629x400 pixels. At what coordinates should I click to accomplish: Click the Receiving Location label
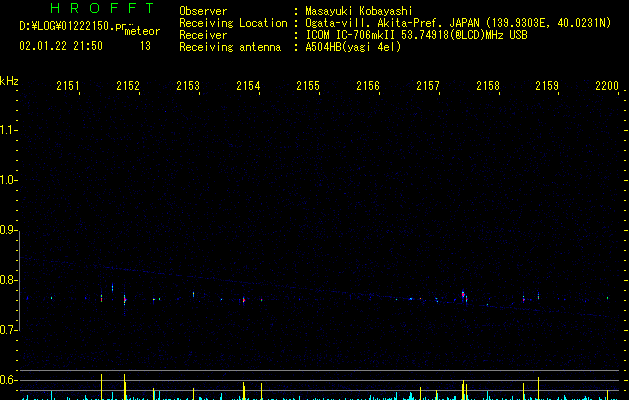pos(233,23)
